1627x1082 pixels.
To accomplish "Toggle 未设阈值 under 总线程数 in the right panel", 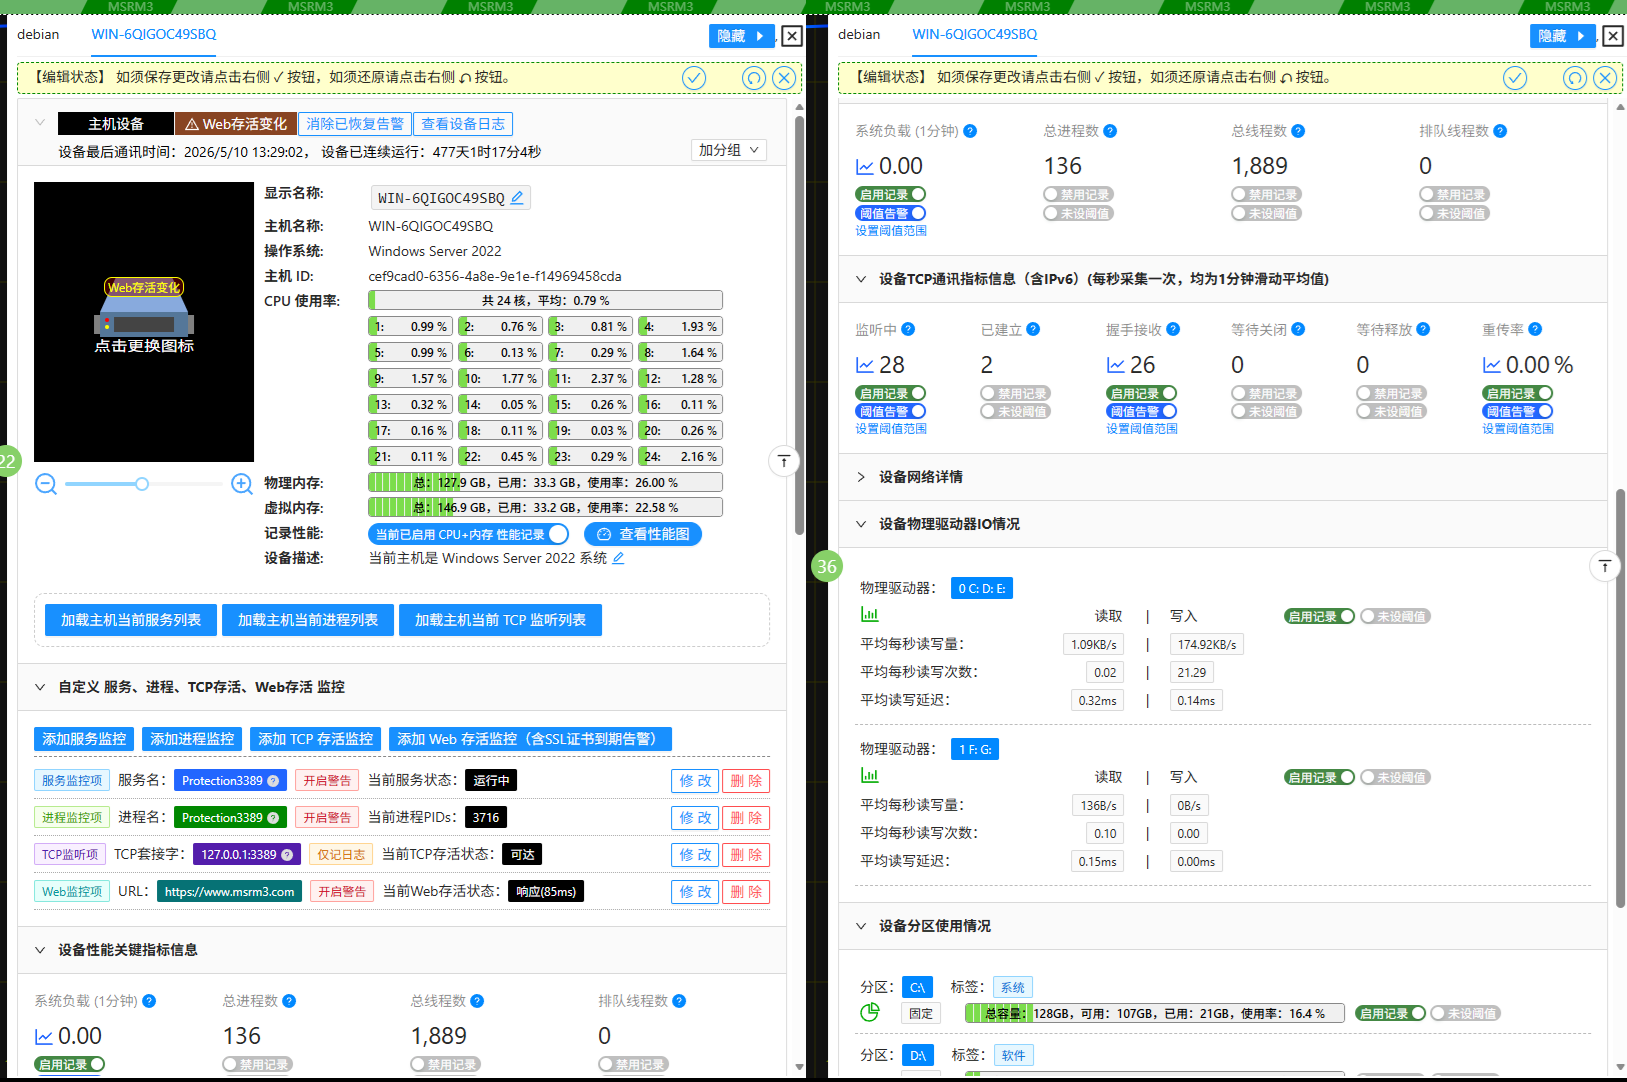I will (x=1266, y=213).
